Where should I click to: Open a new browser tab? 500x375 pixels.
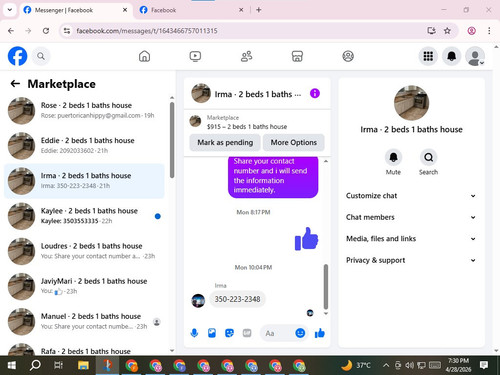(259, 10)
